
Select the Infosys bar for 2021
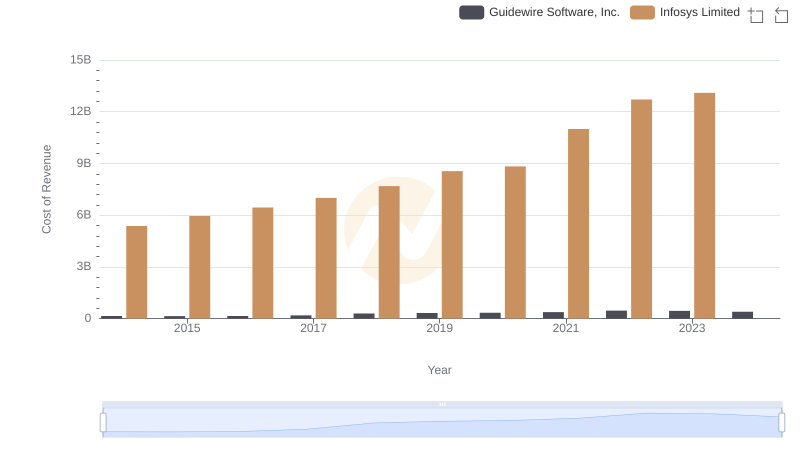coord(579,224)
